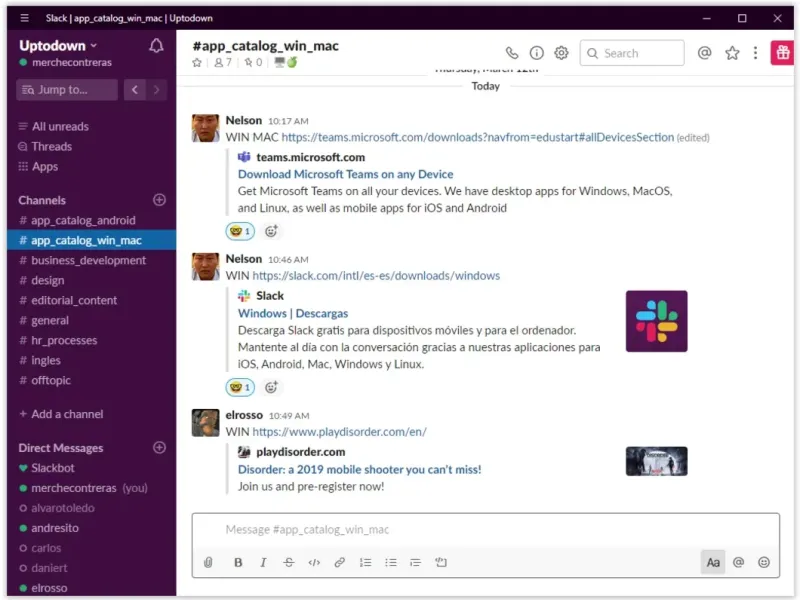The width and height of the screenshot is (800, 600).
Task: Open the hr_processes channel
Action: click(64, 340)
